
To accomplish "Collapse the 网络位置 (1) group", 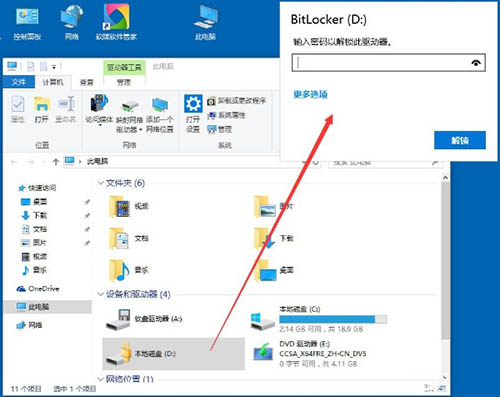I will [100, 379].
